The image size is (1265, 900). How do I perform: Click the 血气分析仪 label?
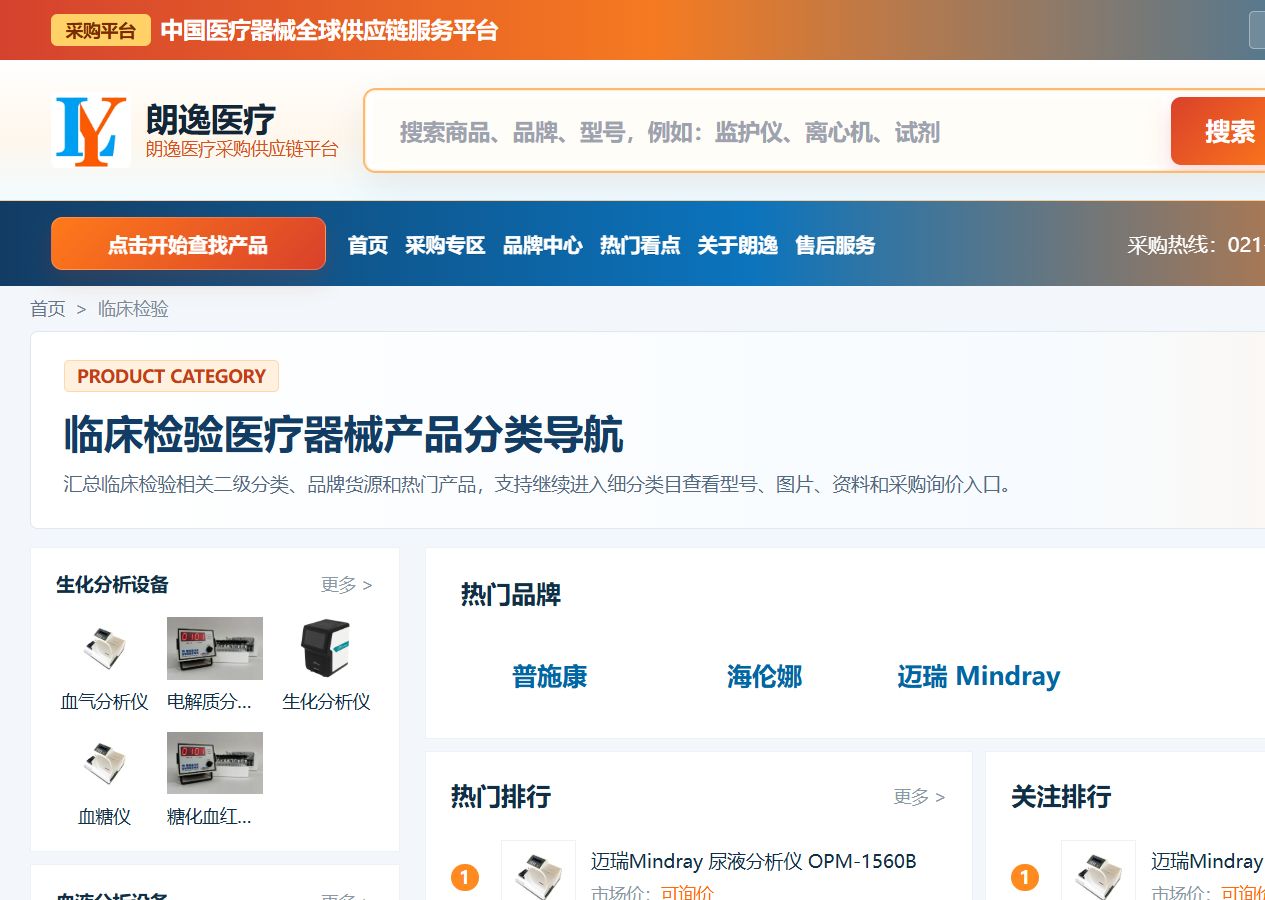[105, 702]
